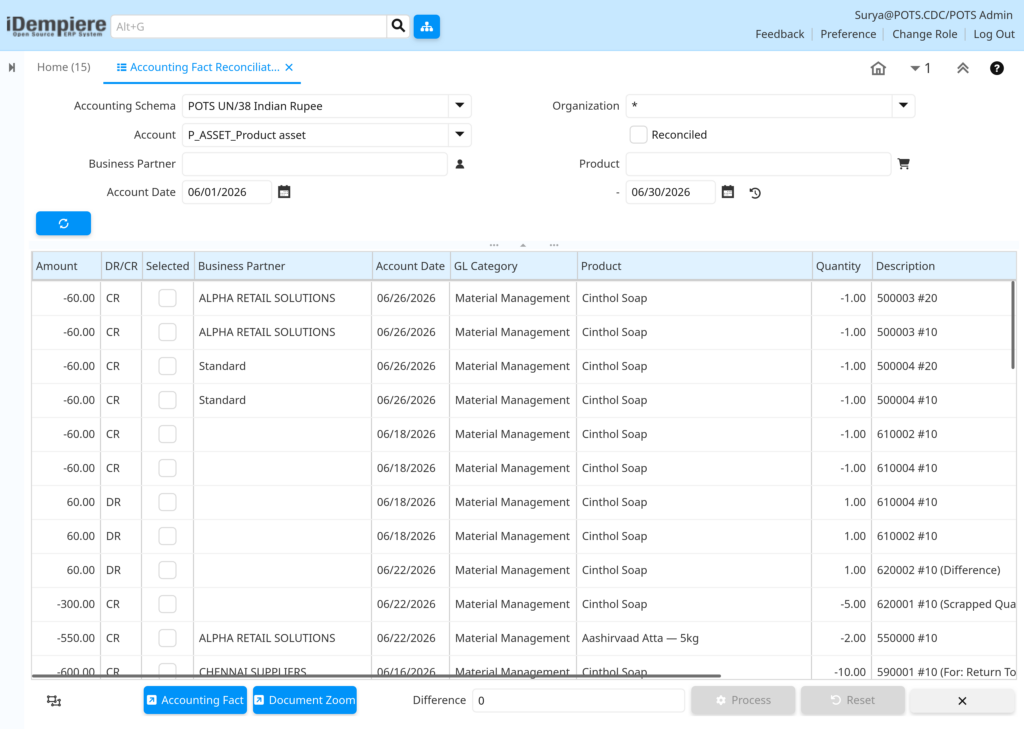Open the Change Role link
Screen dimensions: 1024x729
pyautogui.click(x=924, y=34)
